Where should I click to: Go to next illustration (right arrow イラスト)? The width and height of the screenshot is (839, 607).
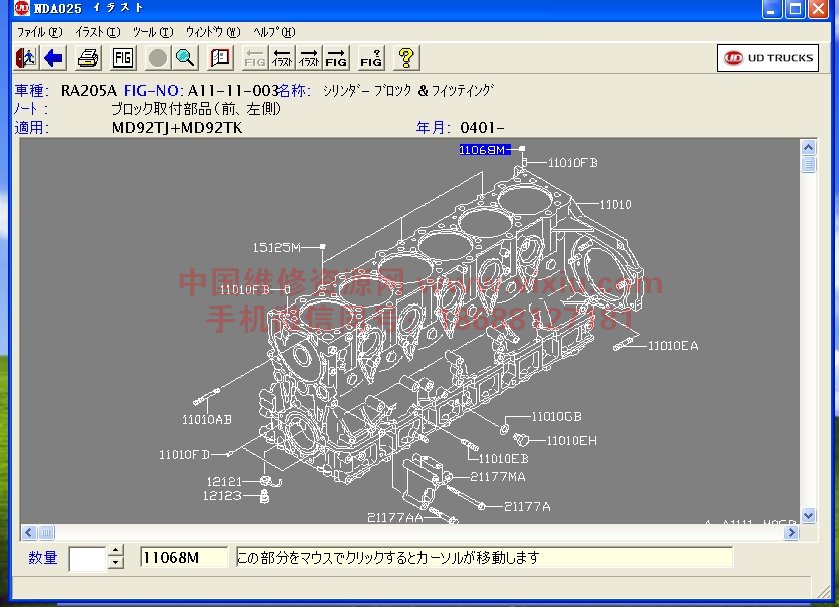pos(310,58)
